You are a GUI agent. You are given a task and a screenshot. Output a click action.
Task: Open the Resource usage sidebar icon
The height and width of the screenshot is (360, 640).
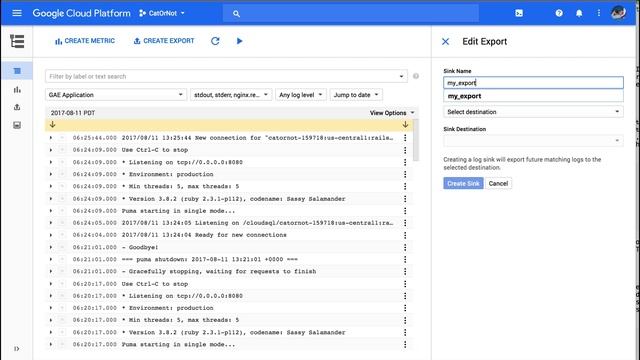[17, 125]
